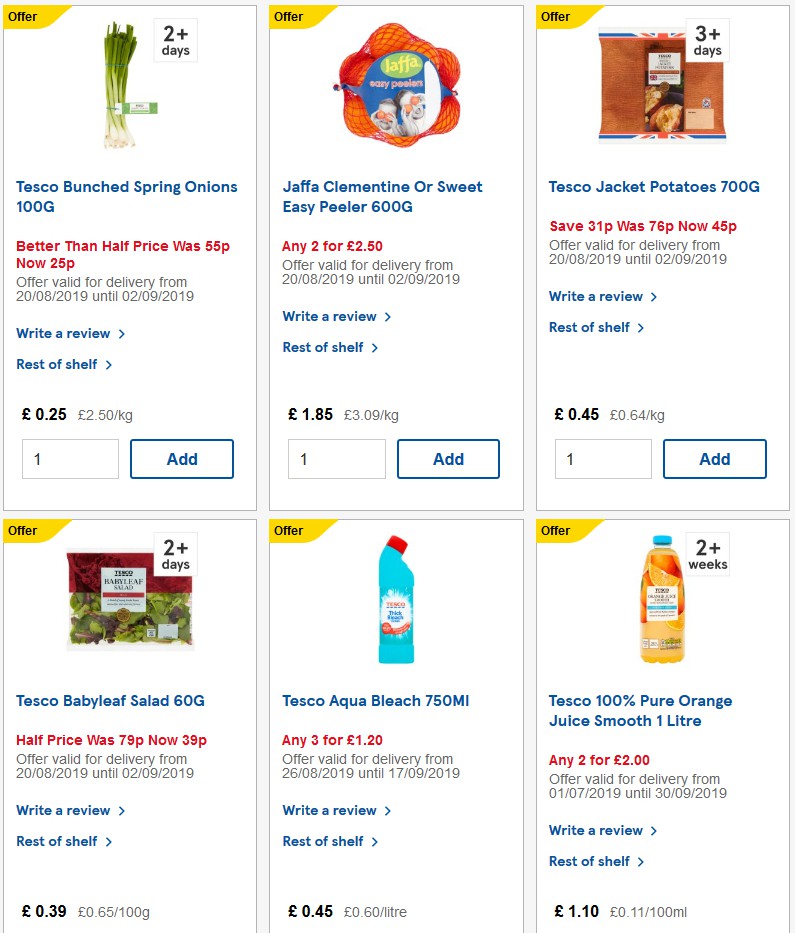The width and height of the screenshot is (795, 933).
Task: Open 'Rest of shelf' under Jaffa Clementine
Action: tap(324, 347)
